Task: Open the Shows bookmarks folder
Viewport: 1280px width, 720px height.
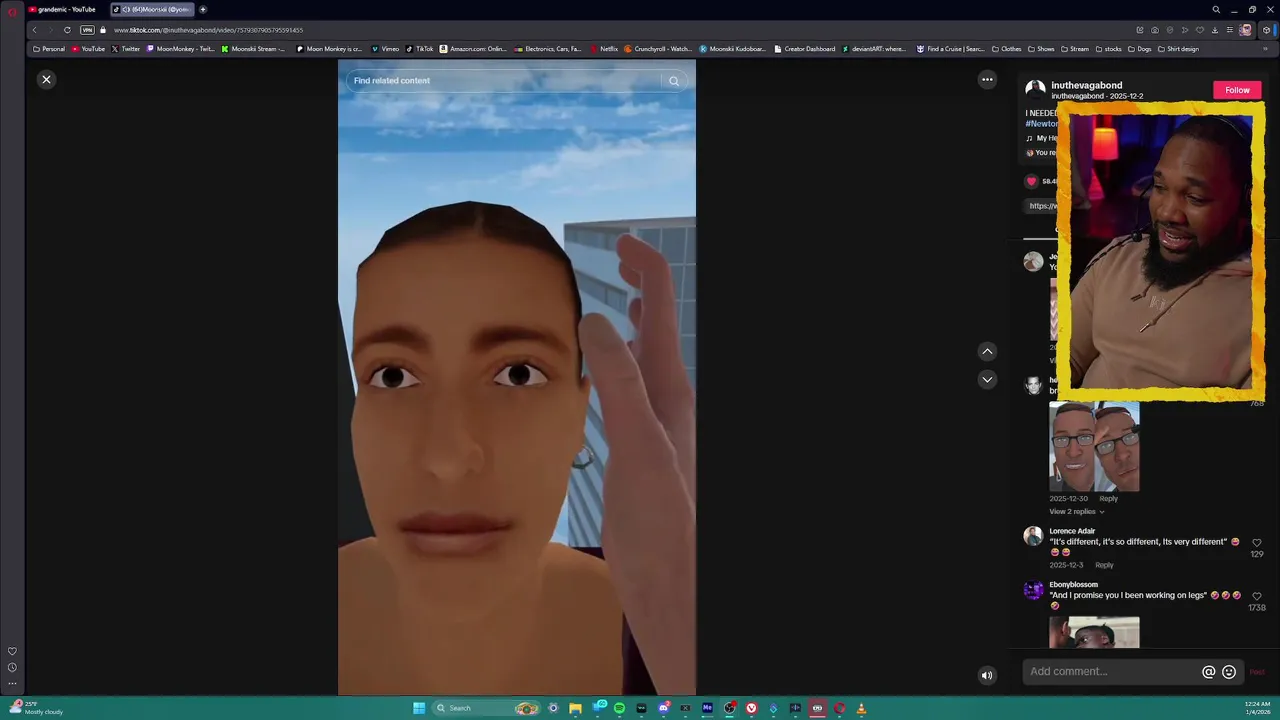Action: point(1041,49)
